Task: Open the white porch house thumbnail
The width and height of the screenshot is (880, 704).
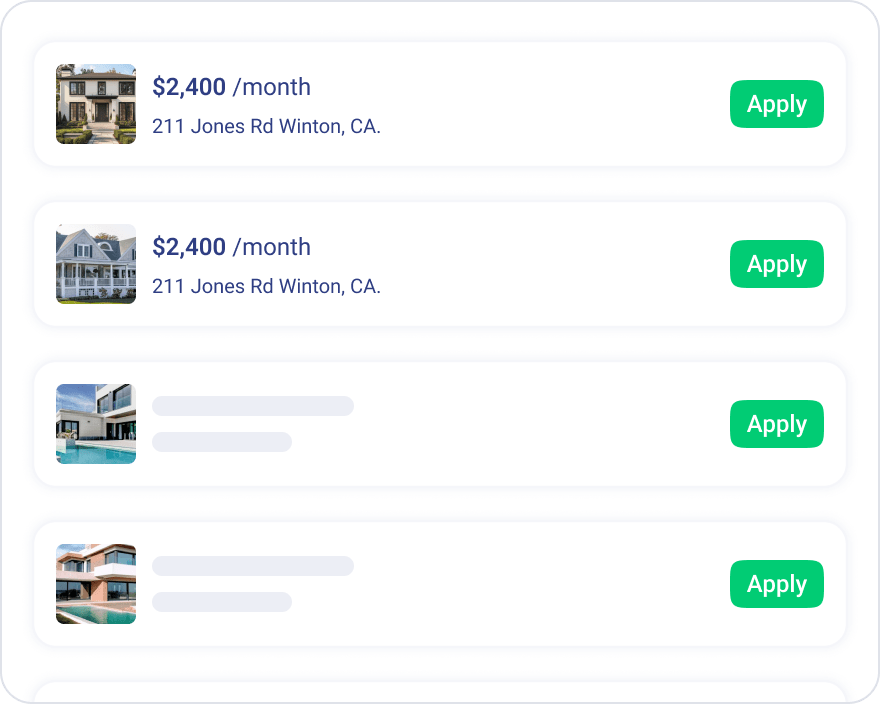Action: 96,264
